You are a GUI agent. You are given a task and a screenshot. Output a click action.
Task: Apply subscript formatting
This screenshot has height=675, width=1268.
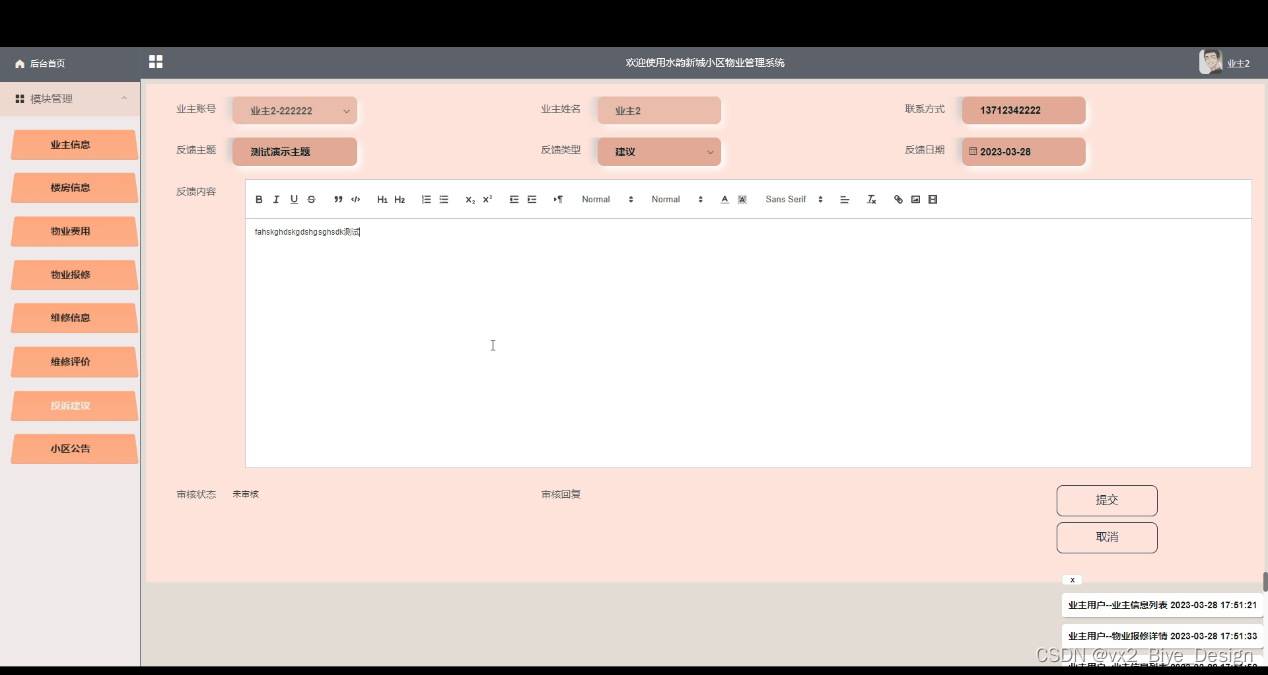(470, 200)
